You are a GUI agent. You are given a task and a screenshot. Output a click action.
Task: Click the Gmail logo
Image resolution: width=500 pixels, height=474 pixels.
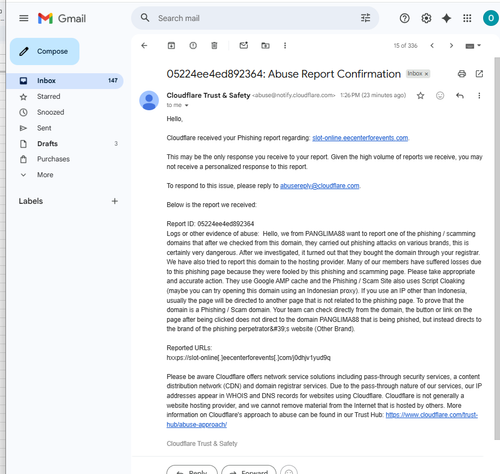coord(62,18)
